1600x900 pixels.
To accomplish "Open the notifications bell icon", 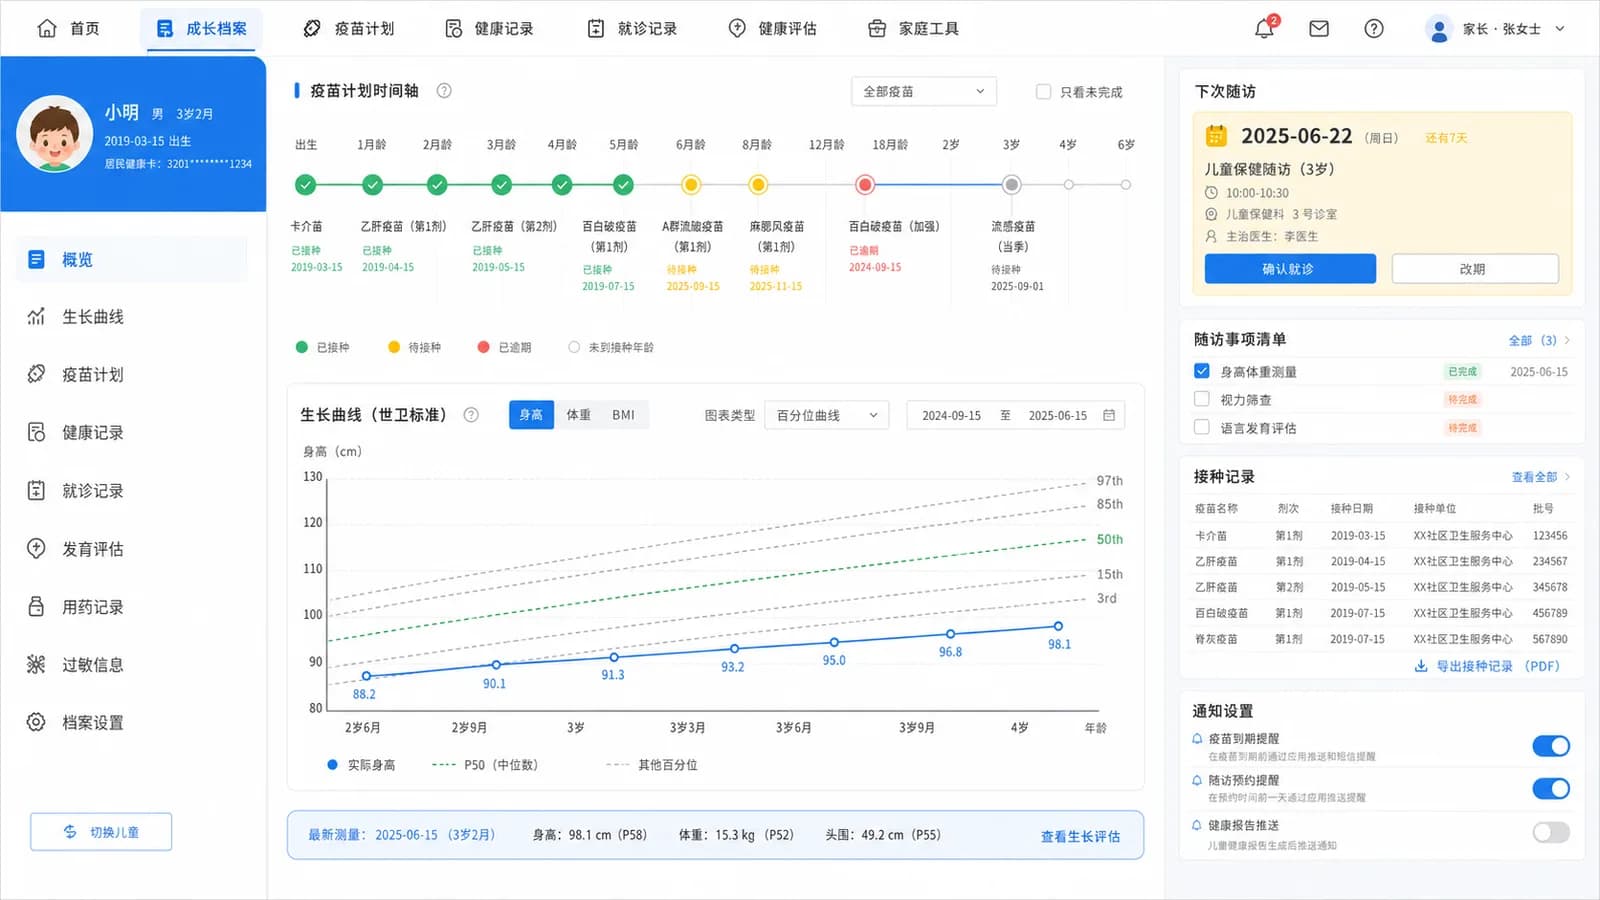I will [x=1264, y=28].
